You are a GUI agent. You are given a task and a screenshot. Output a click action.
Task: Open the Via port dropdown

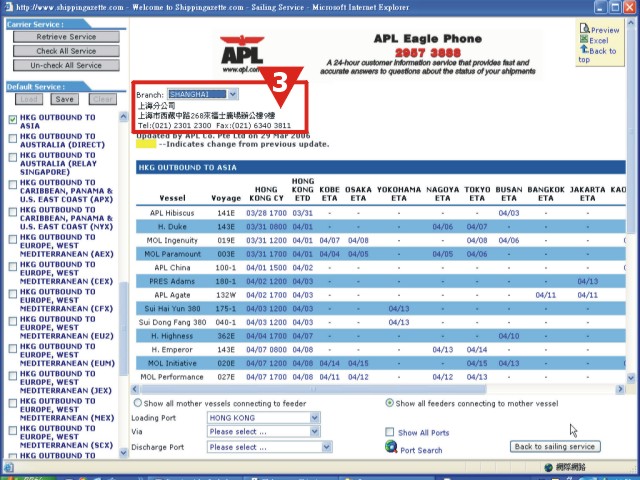(x=264, y=431)
